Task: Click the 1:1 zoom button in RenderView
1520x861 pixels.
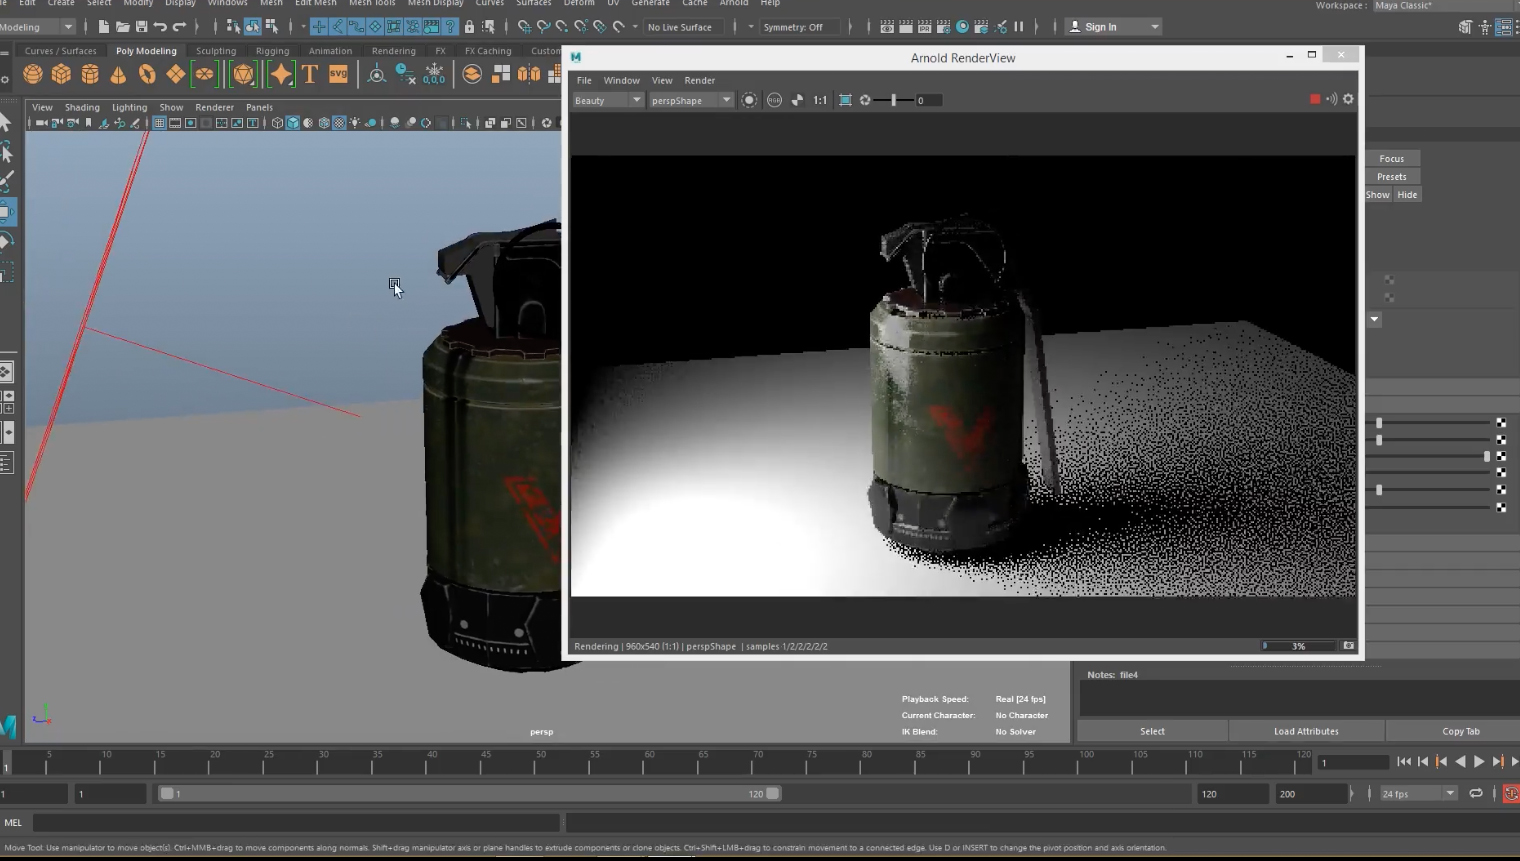Action: [x=820, y=100]
